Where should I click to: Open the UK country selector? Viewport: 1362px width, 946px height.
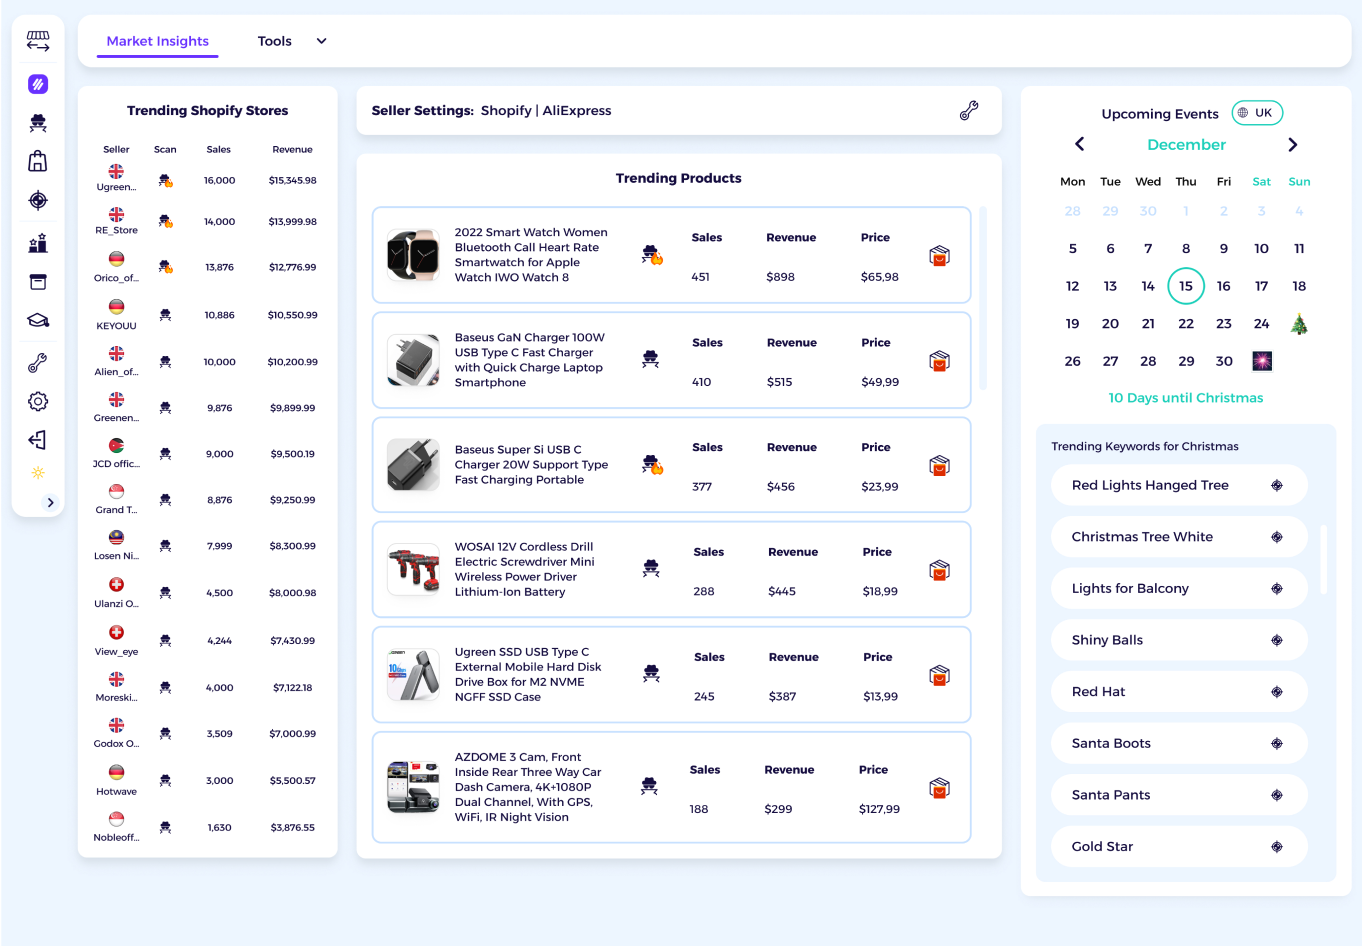click(1256, 113)
